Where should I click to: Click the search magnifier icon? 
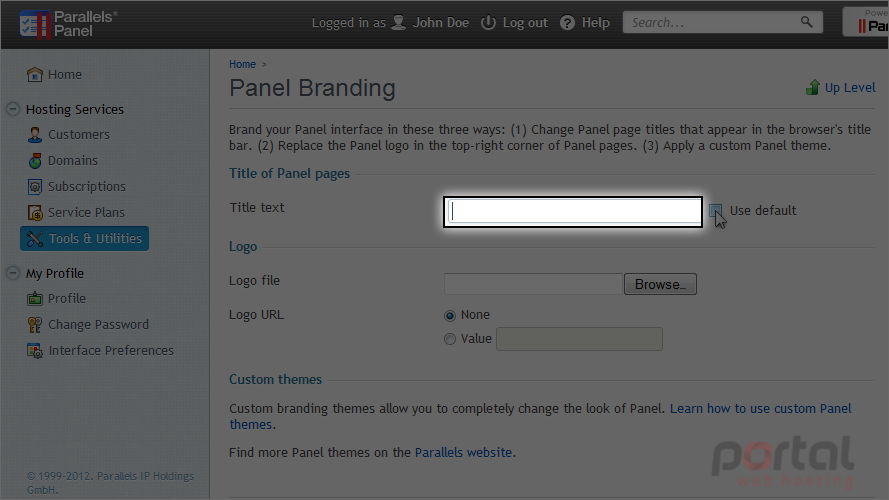tap(806, 22)
